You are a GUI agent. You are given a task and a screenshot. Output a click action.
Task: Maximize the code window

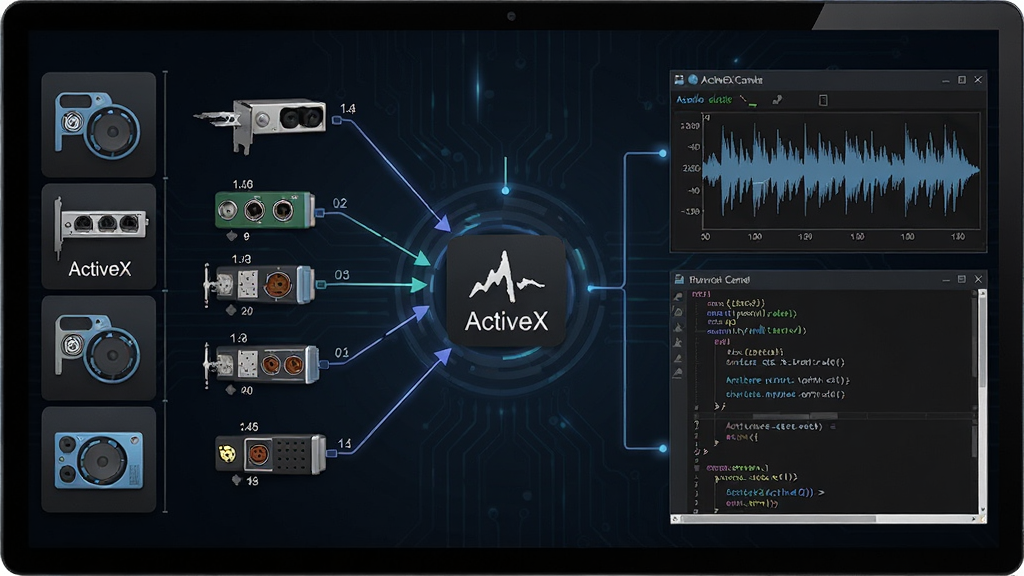pyautogui.click(x=961, y=279)
